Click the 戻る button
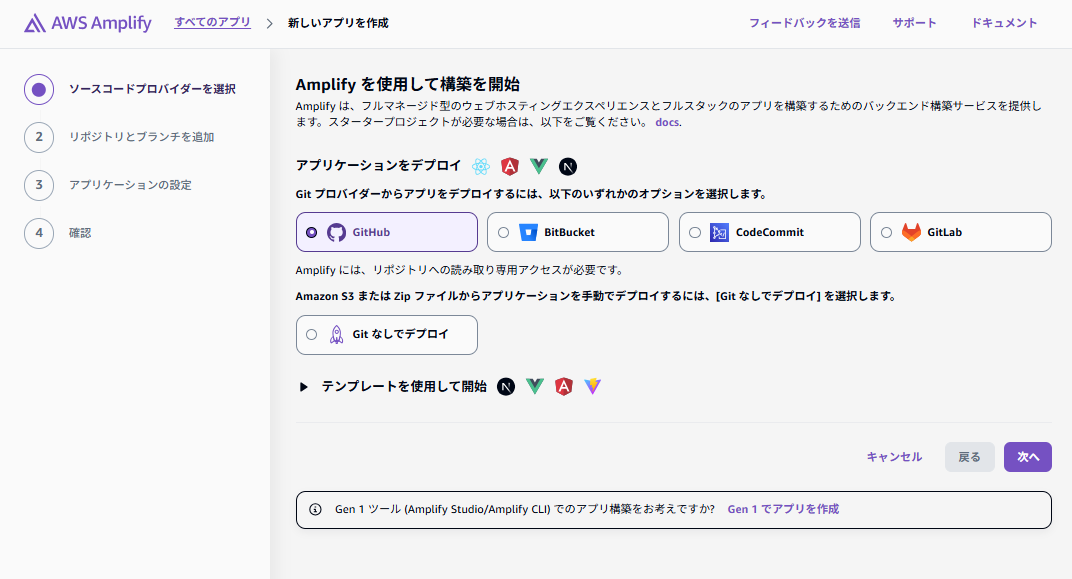The image size is (1072, 579). point(969,457)
